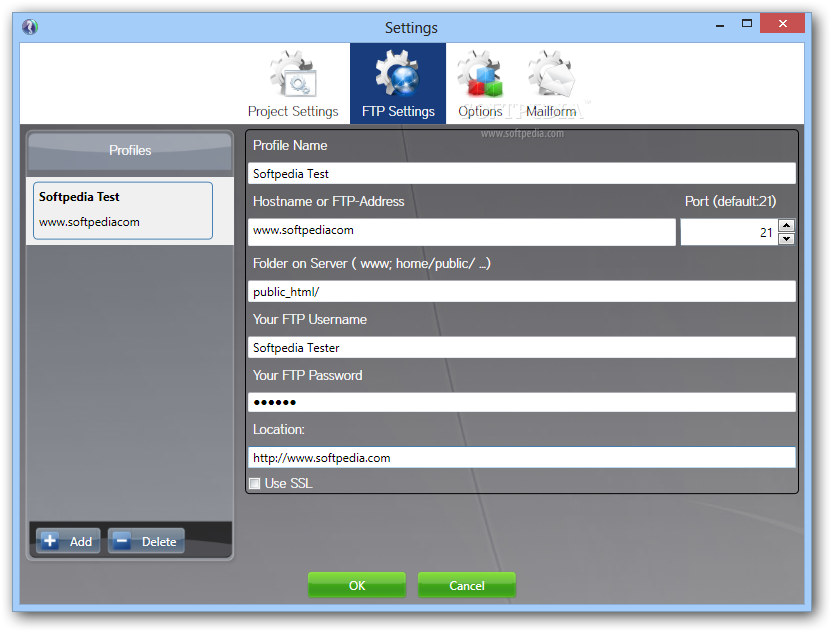Click the 'Location:' label
The image size is (832, 632).
(x=279, y=429)
